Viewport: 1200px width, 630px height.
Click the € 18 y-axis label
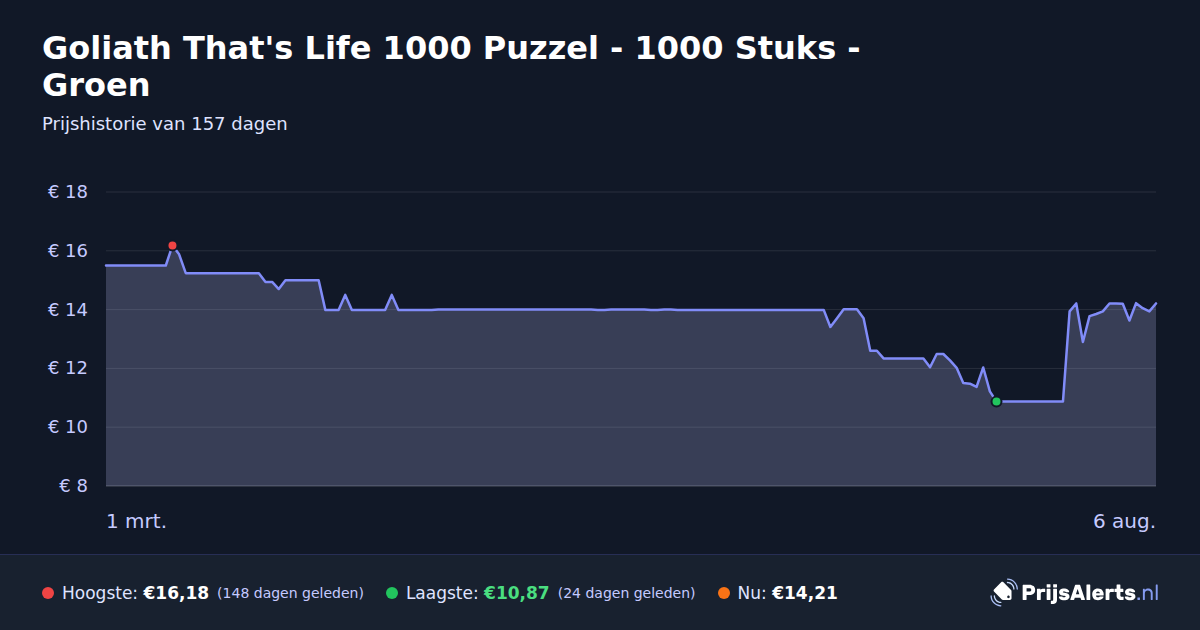coord(68,192)
